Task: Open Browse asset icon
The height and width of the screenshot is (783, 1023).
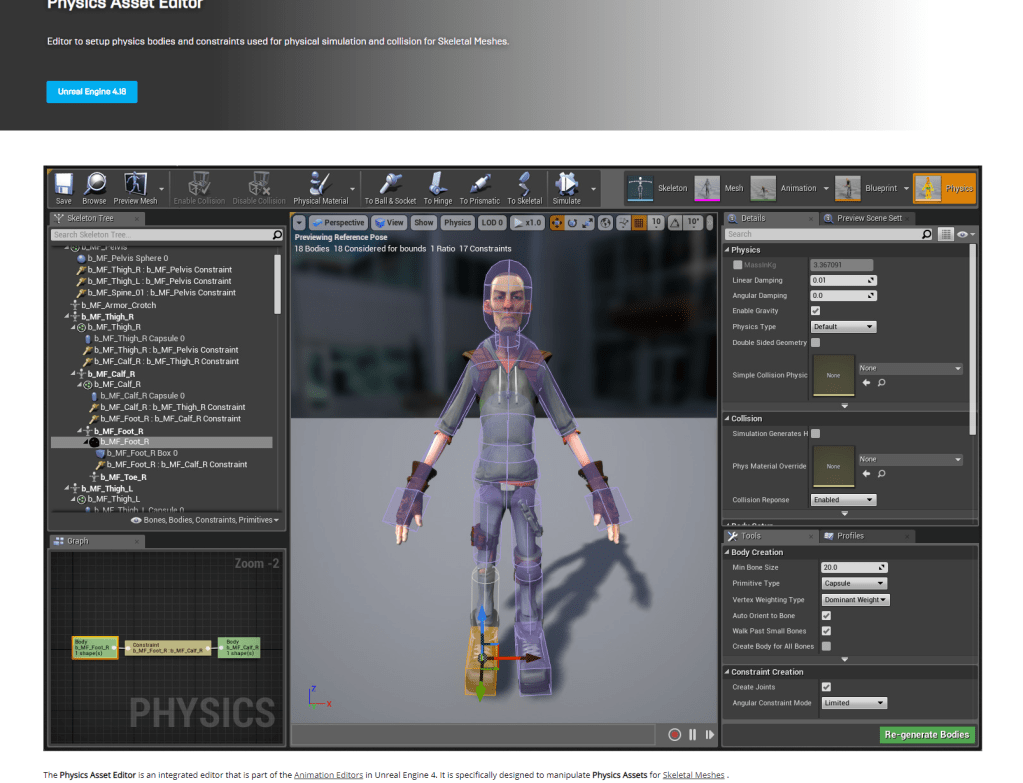Action: click(x=95, y=185)
